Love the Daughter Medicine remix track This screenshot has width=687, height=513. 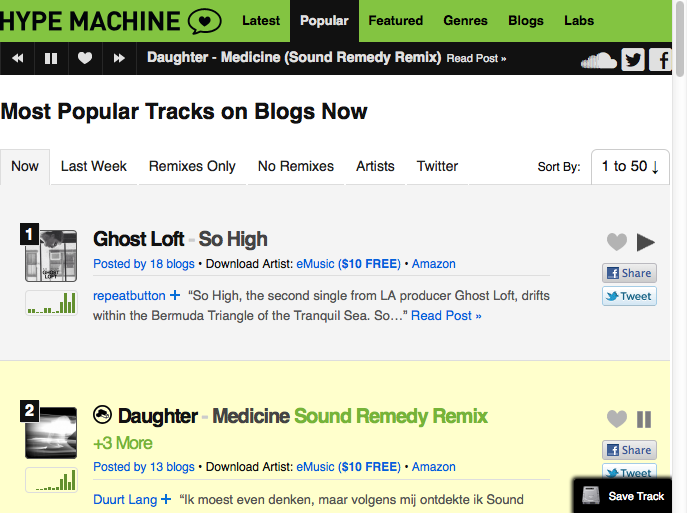tap(617, 419)
